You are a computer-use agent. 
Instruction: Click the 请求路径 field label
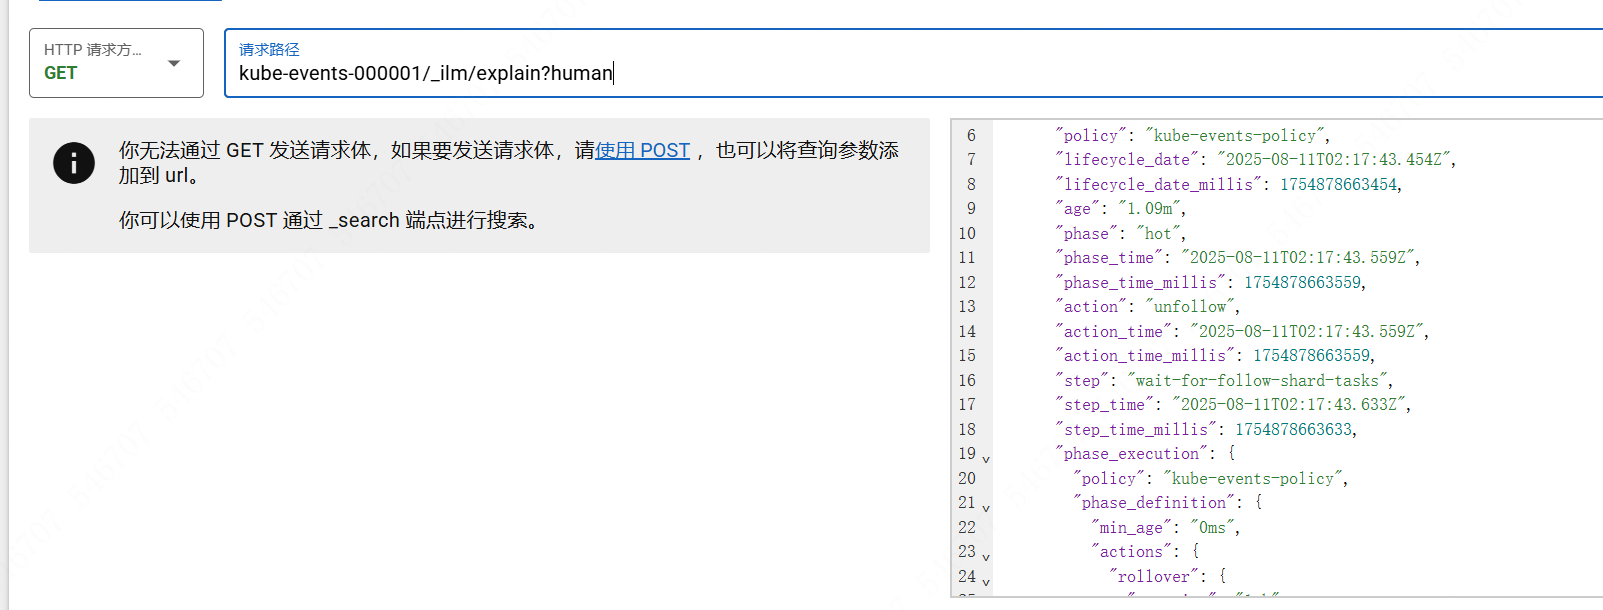tap(269, 49)
